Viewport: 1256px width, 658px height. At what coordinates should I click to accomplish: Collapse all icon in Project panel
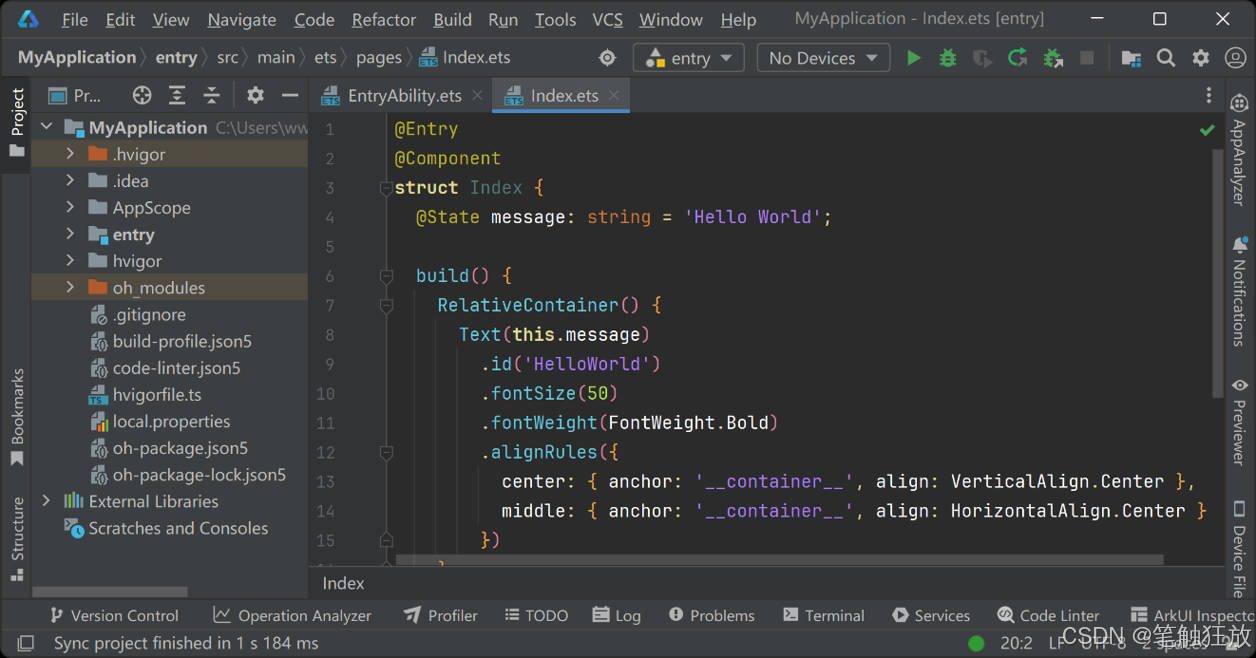211,95
